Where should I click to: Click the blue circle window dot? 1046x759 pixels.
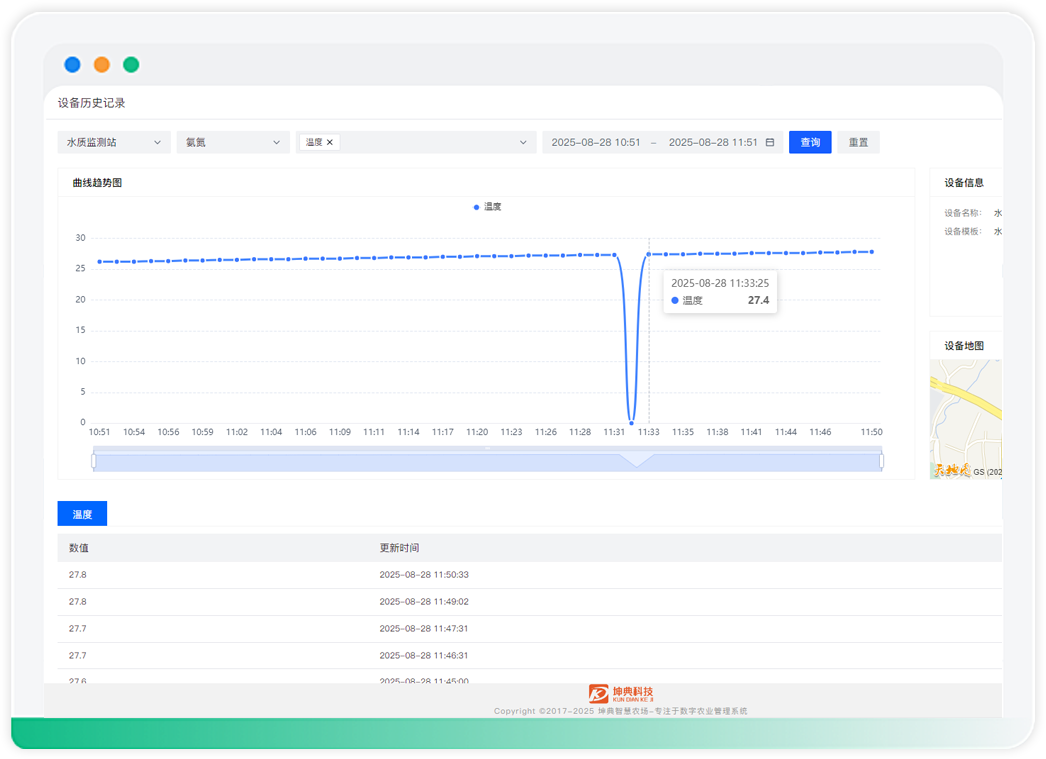[x=73, y=65]
